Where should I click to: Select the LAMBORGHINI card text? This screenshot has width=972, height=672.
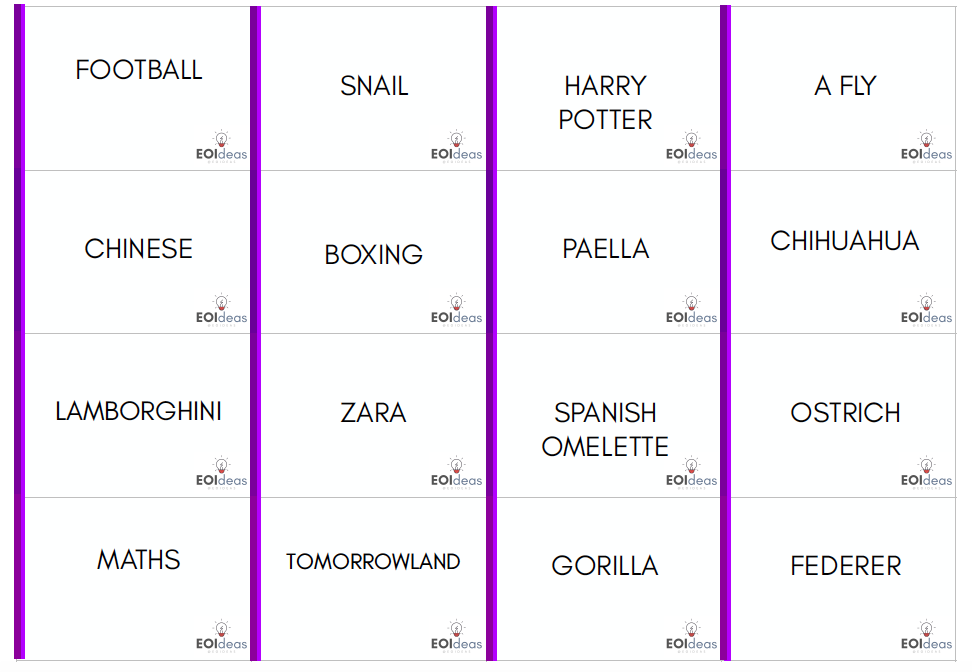coord(138,412)
